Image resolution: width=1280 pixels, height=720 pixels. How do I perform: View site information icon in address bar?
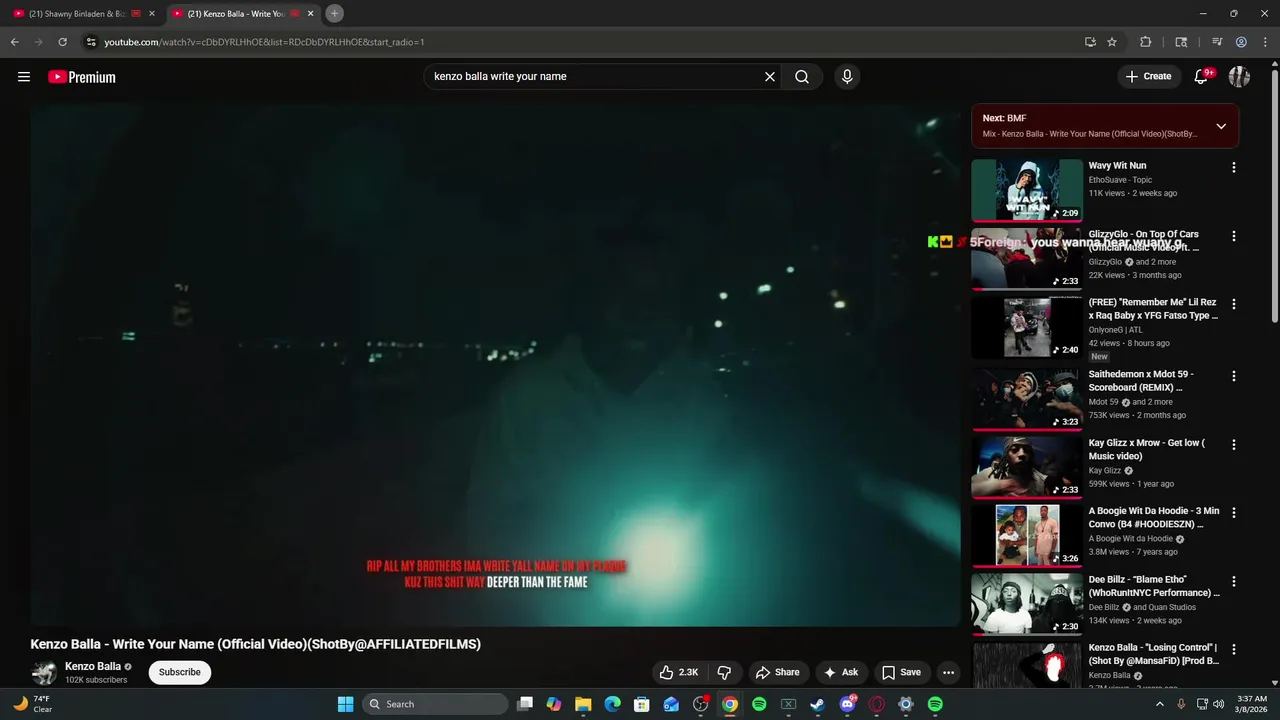(91, 42)
